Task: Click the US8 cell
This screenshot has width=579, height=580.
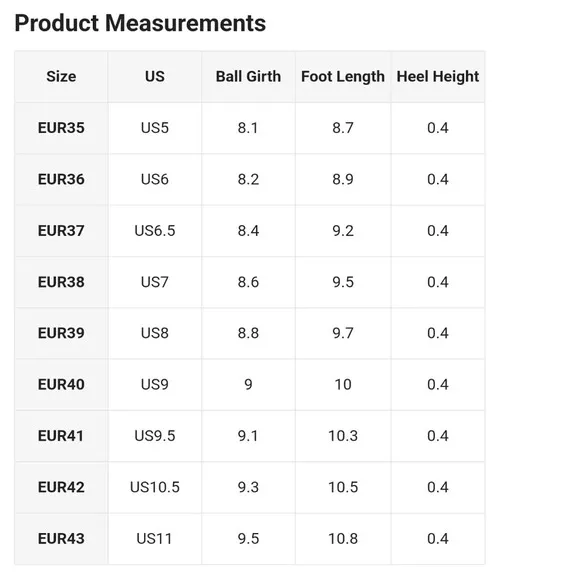Action: tap(155, 333)
